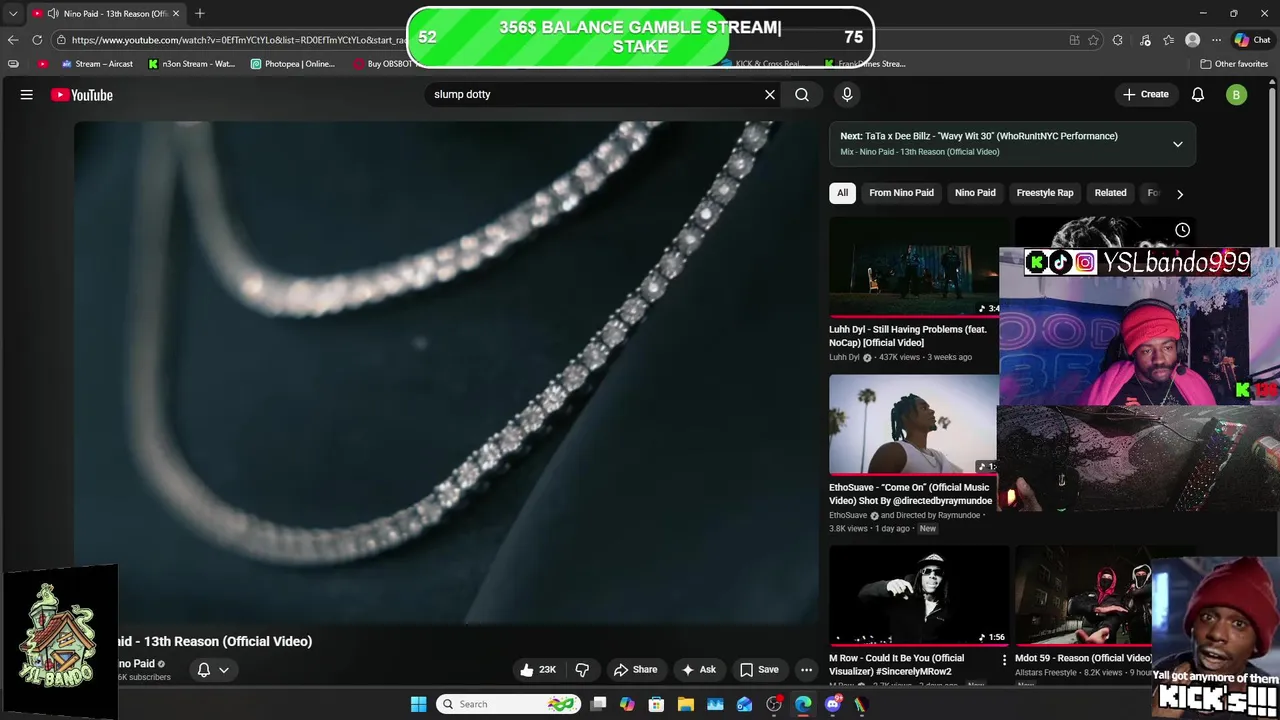Launch File Explorer from taskbar

click(686, 704)
